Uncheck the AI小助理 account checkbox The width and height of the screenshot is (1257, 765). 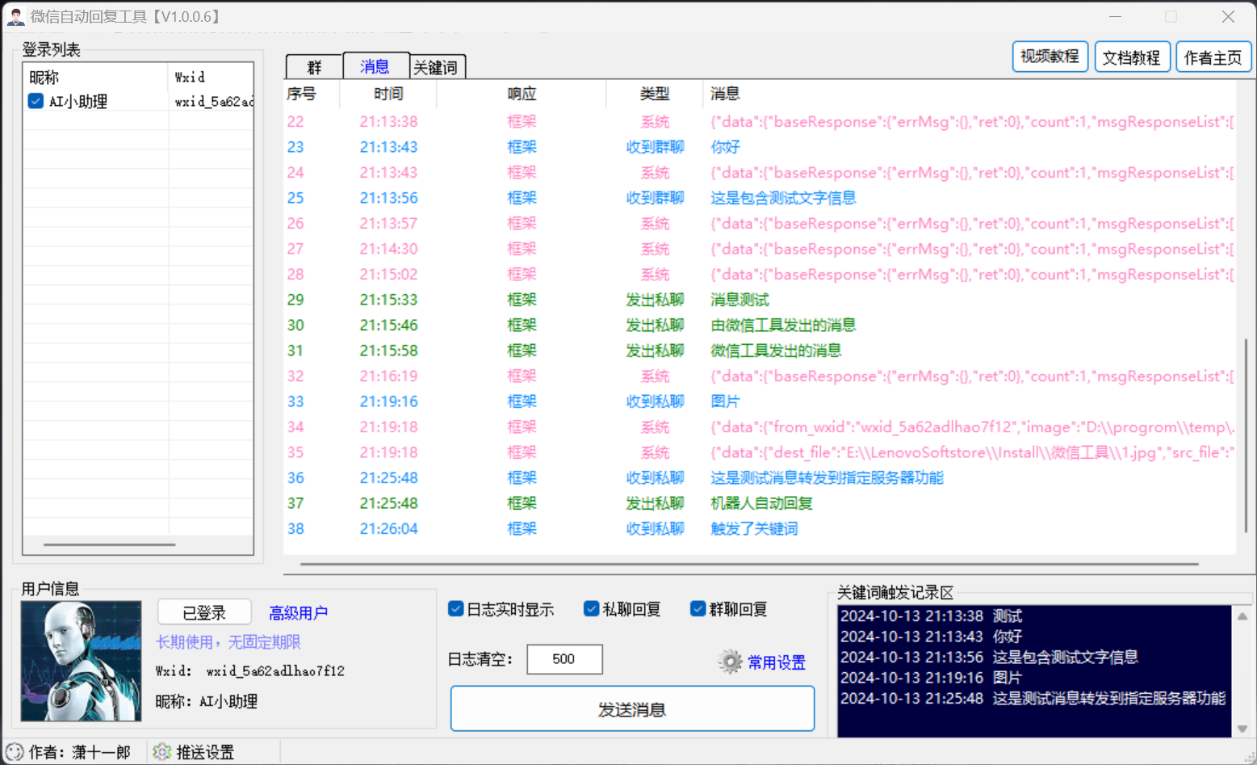[36, 101]
